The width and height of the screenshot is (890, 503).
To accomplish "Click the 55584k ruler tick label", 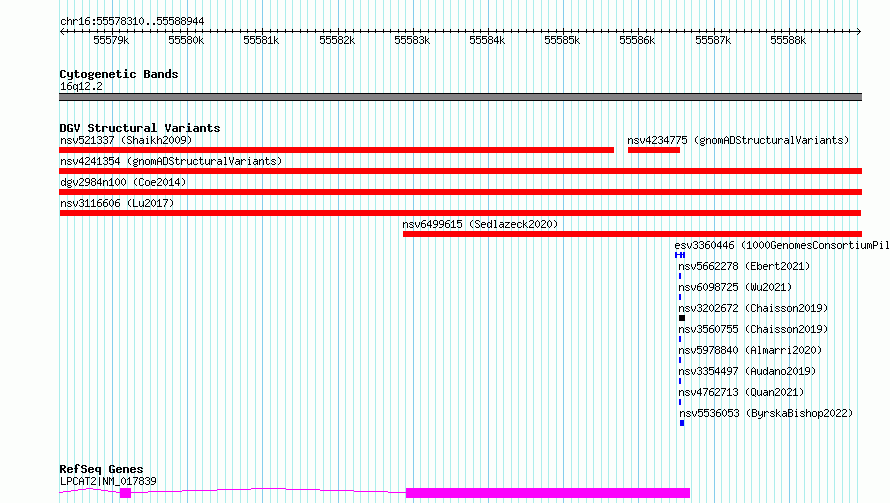I will click(487, 40).
